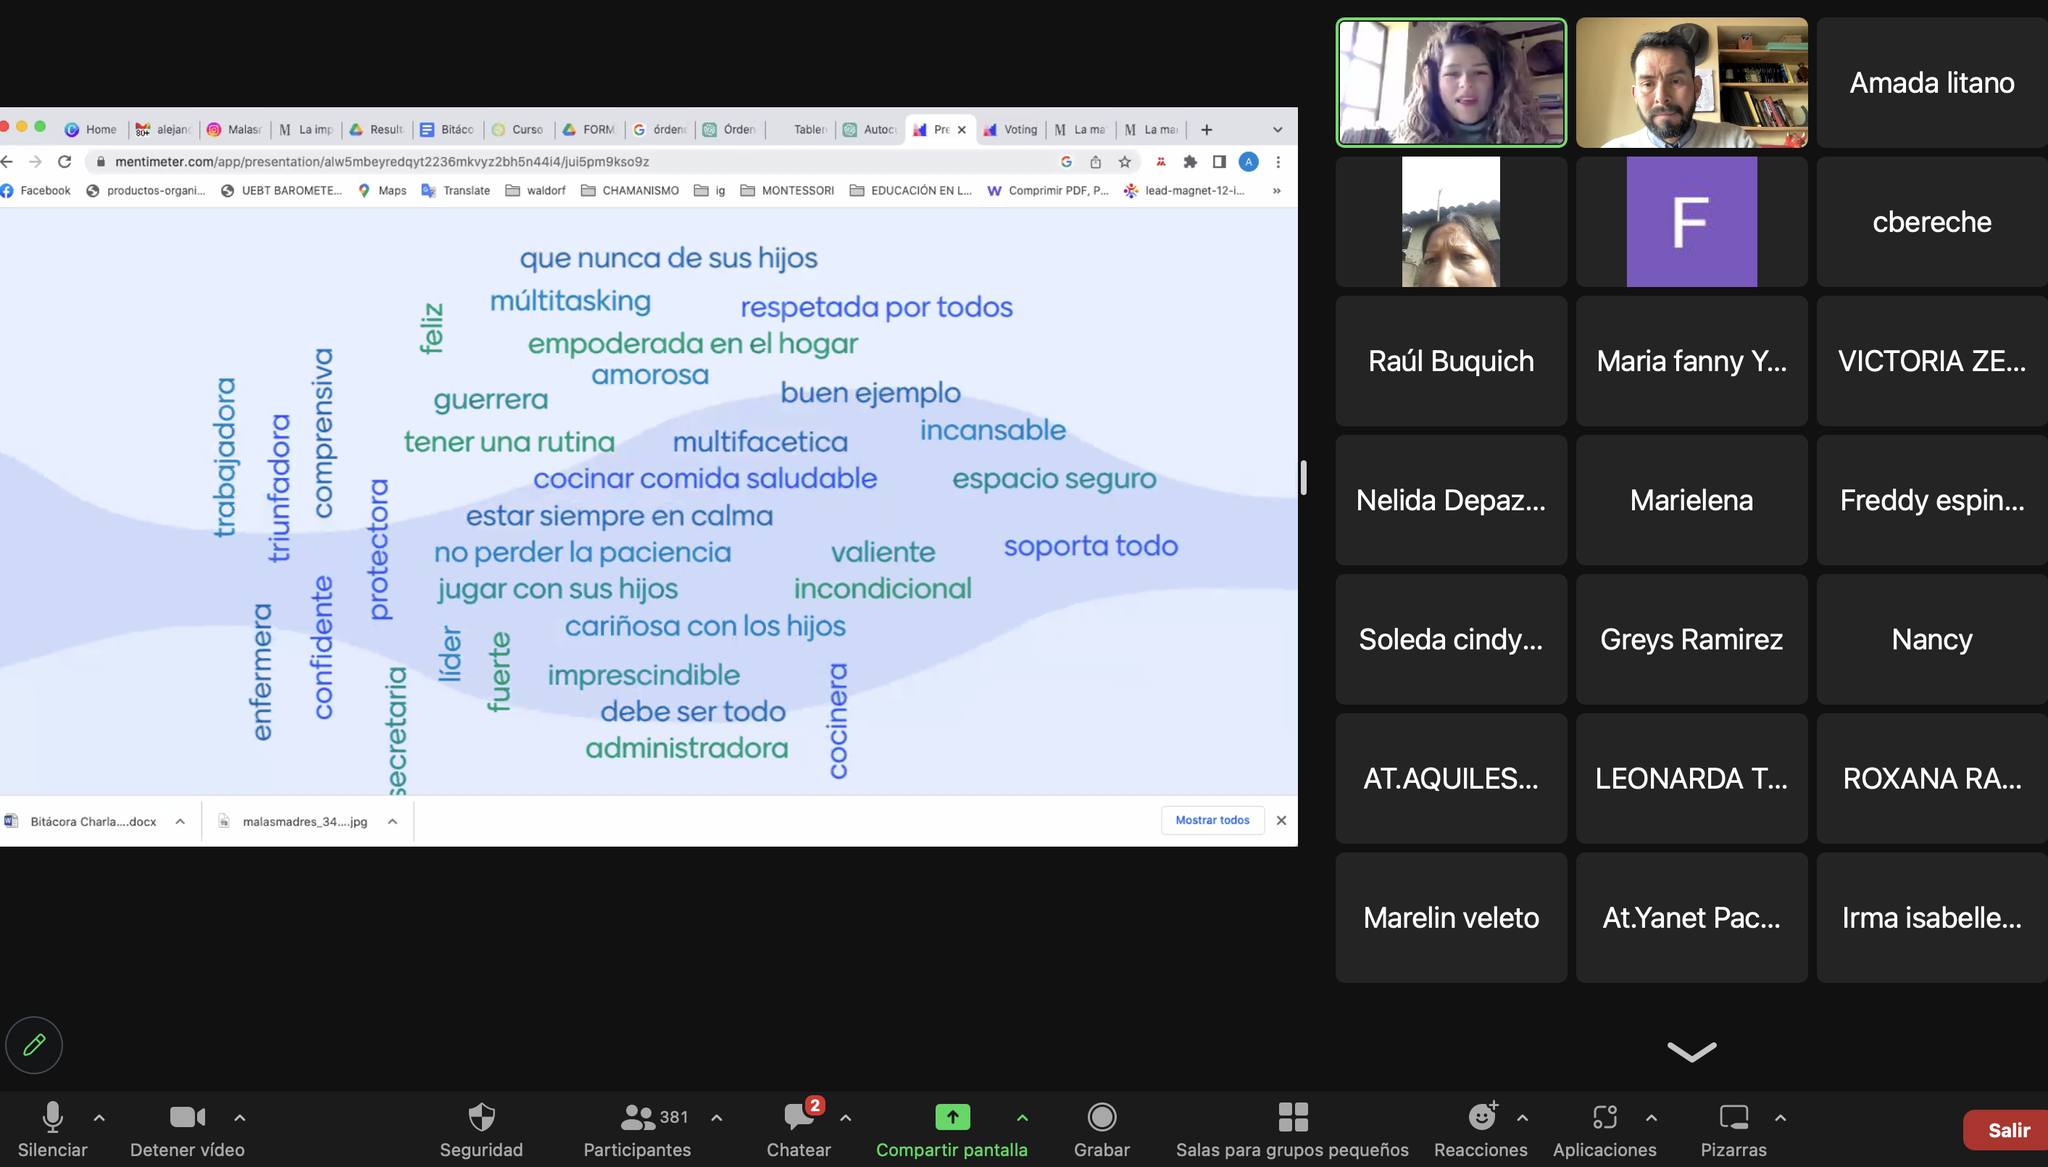Screen dimensions: 2048x1167
Task: Select the Amada litano participant tile
Action: tap(1931, 83)
